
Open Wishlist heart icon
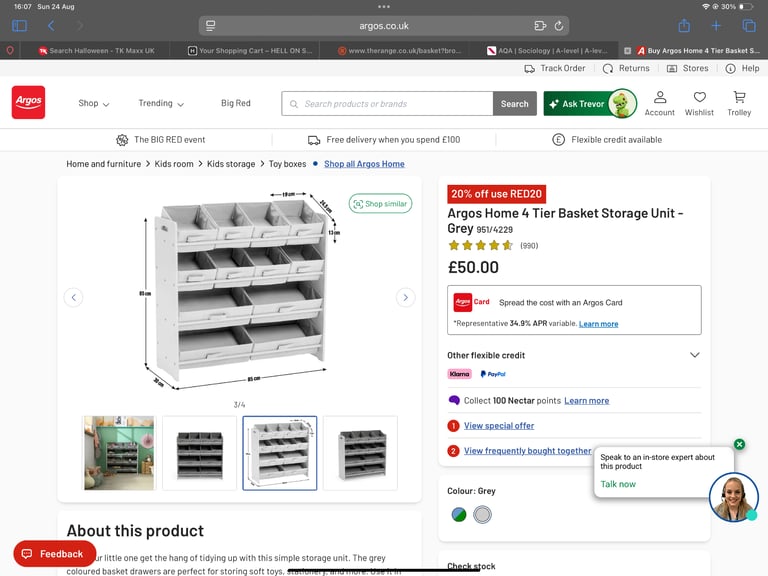point(699,103)
